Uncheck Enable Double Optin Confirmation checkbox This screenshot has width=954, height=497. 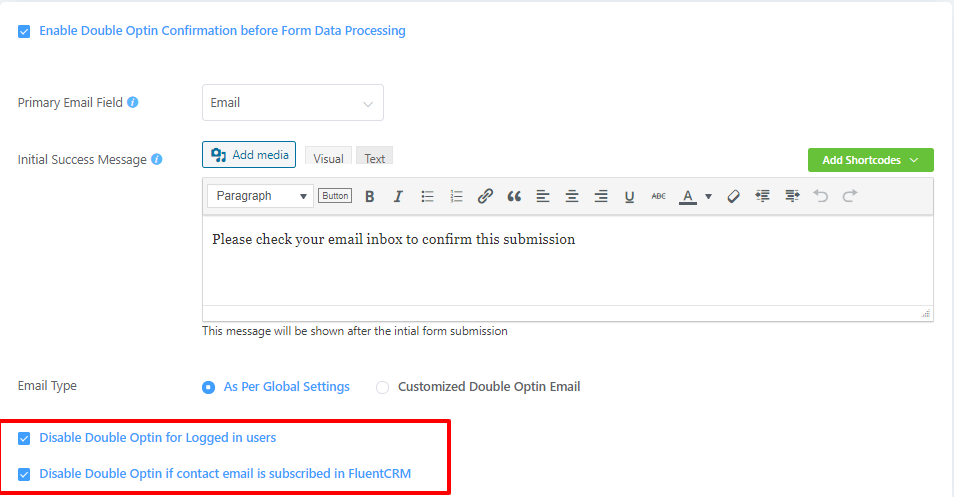(x=24, y=31)
